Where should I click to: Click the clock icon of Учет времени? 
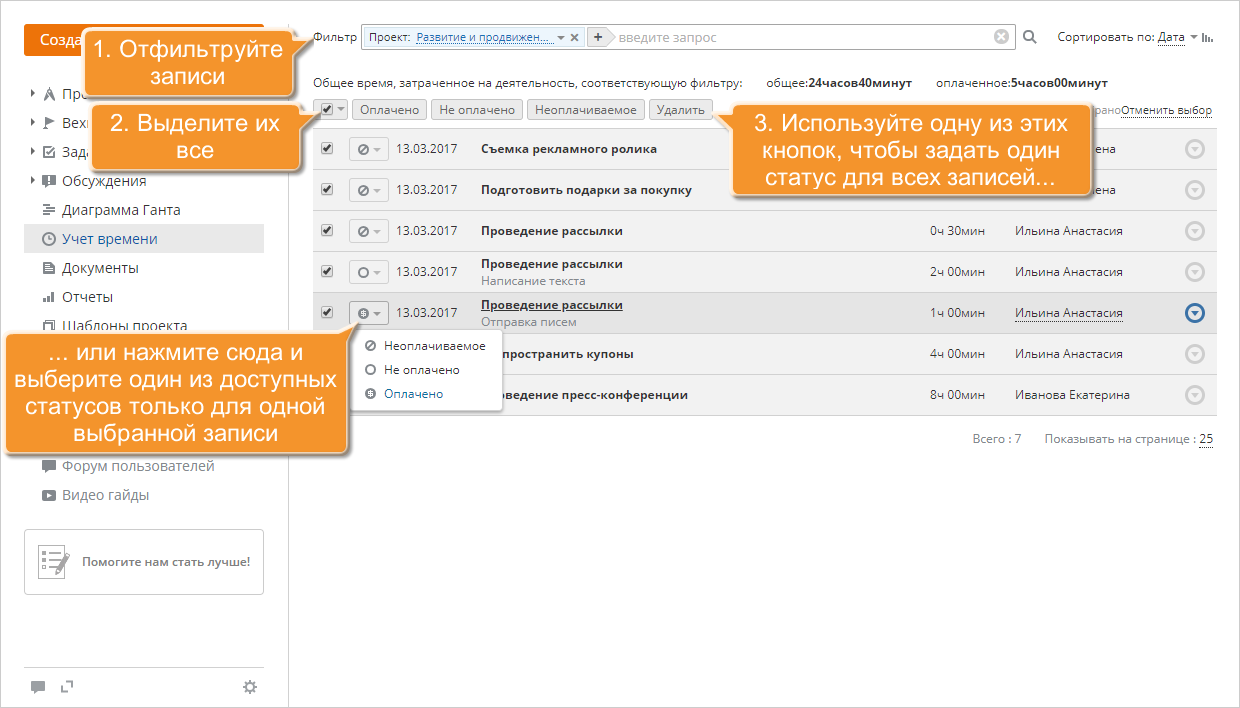pyautogui.click(x=49, y=239)
